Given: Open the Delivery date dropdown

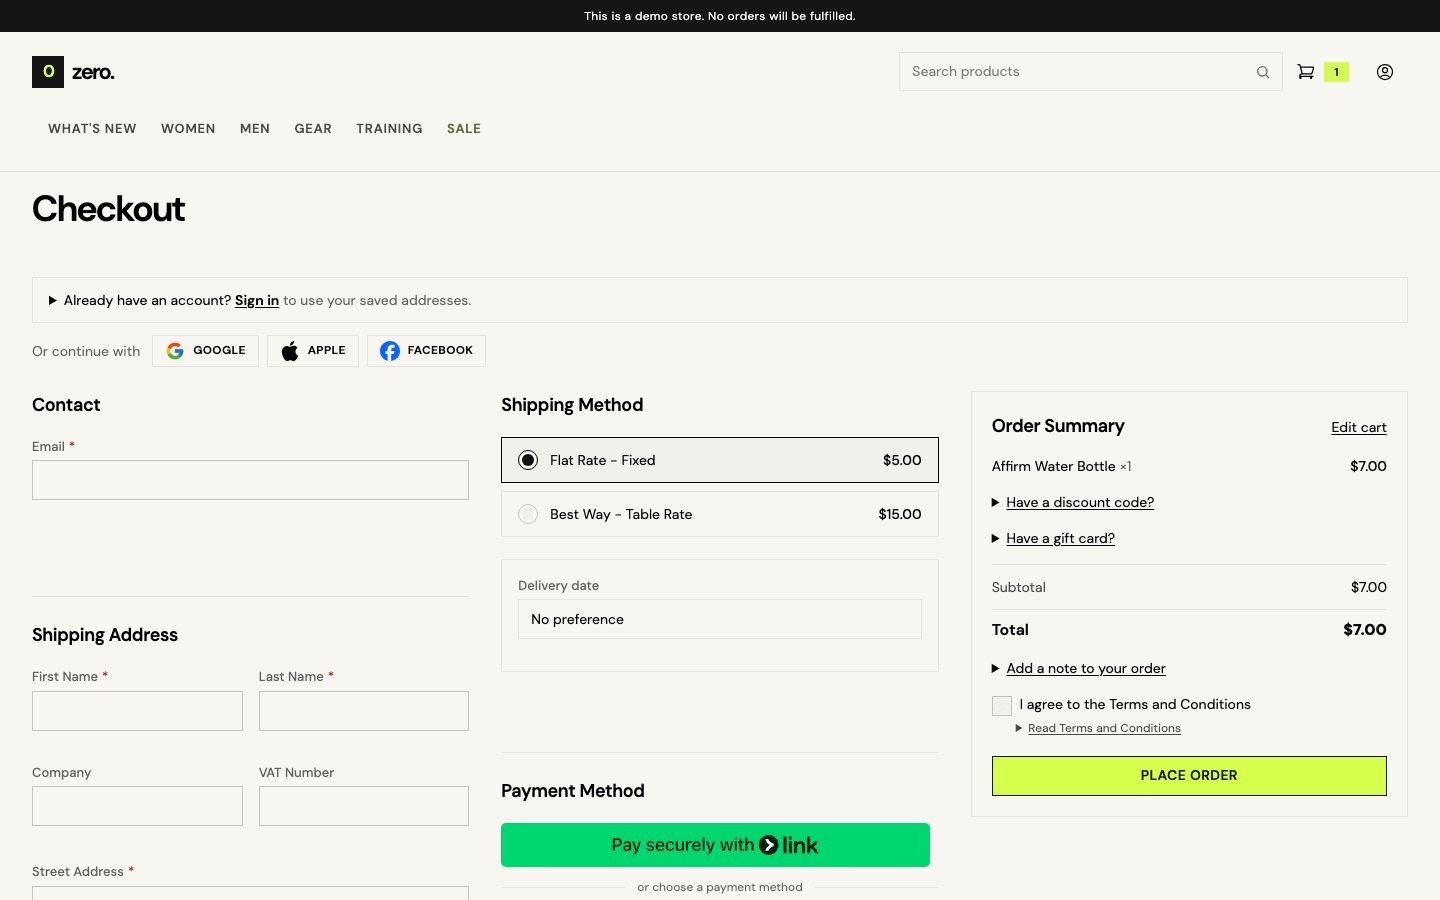Looking at the screenshot, I should pos(720,619).
